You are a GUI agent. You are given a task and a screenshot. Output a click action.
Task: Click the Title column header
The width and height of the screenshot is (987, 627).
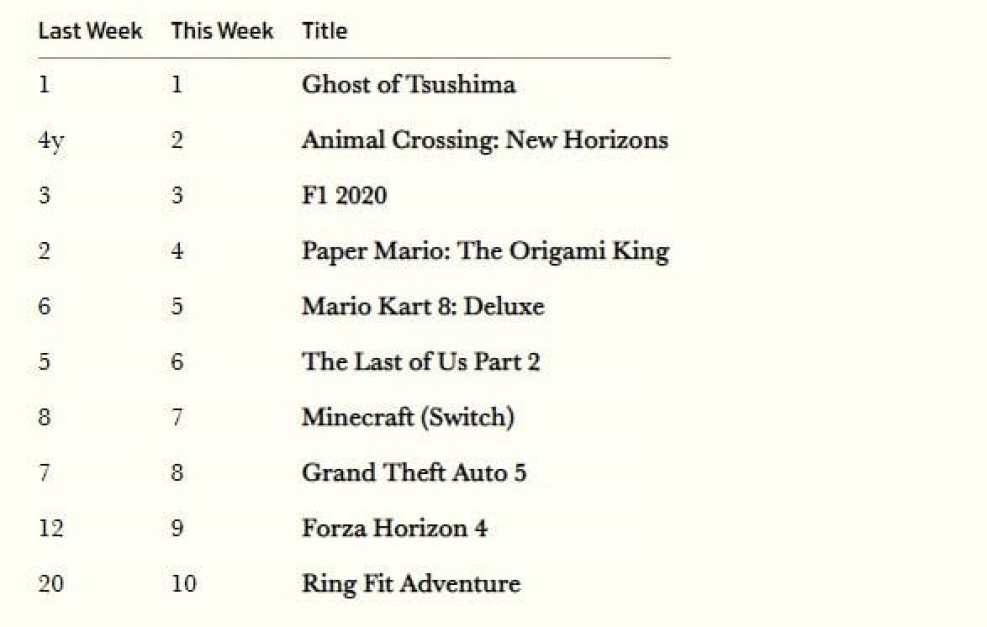(324, 31)
